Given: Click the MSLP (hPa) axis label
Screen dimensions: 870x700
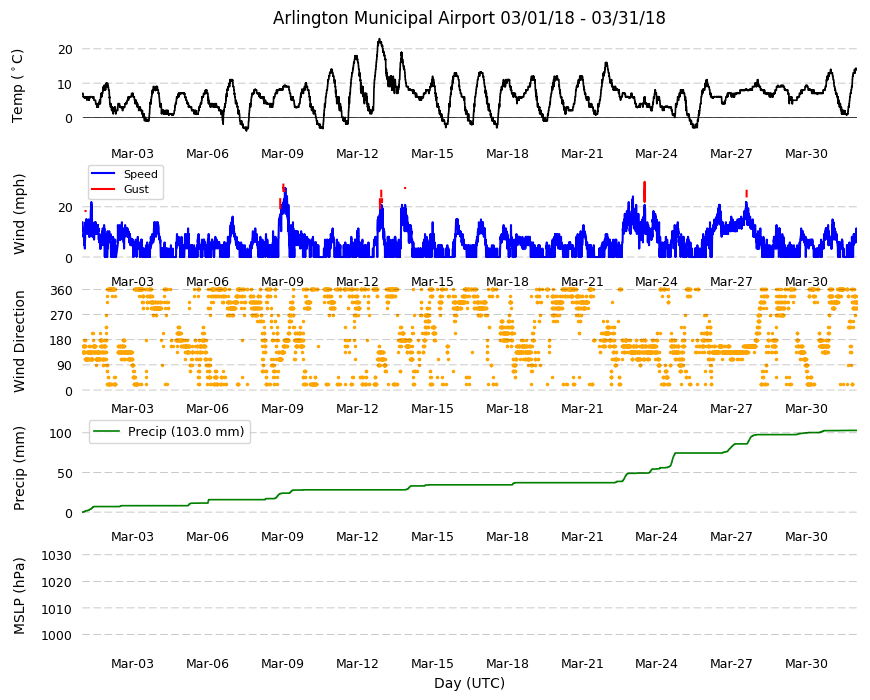Looking at the screenshot, I should (x=19, y=596).
